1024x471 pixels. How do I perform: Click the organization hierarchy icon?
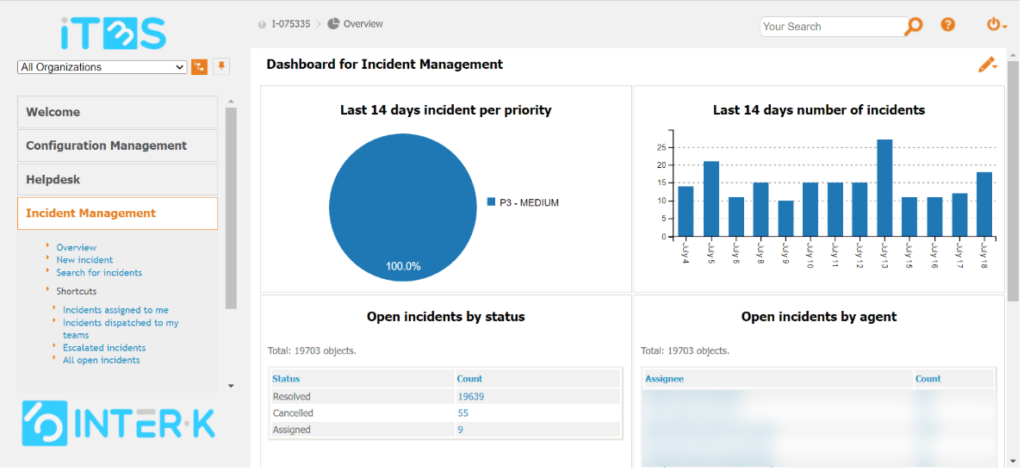[200, 67]
